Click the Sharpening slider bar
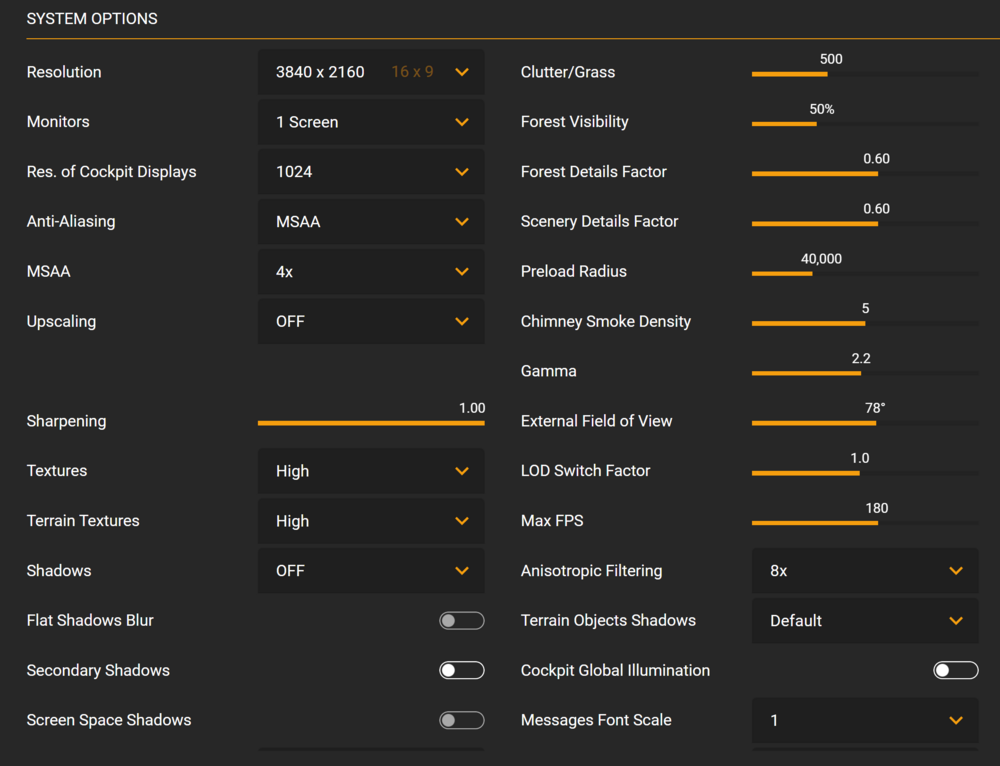The image size is (1000, 766). pos(370,423)
